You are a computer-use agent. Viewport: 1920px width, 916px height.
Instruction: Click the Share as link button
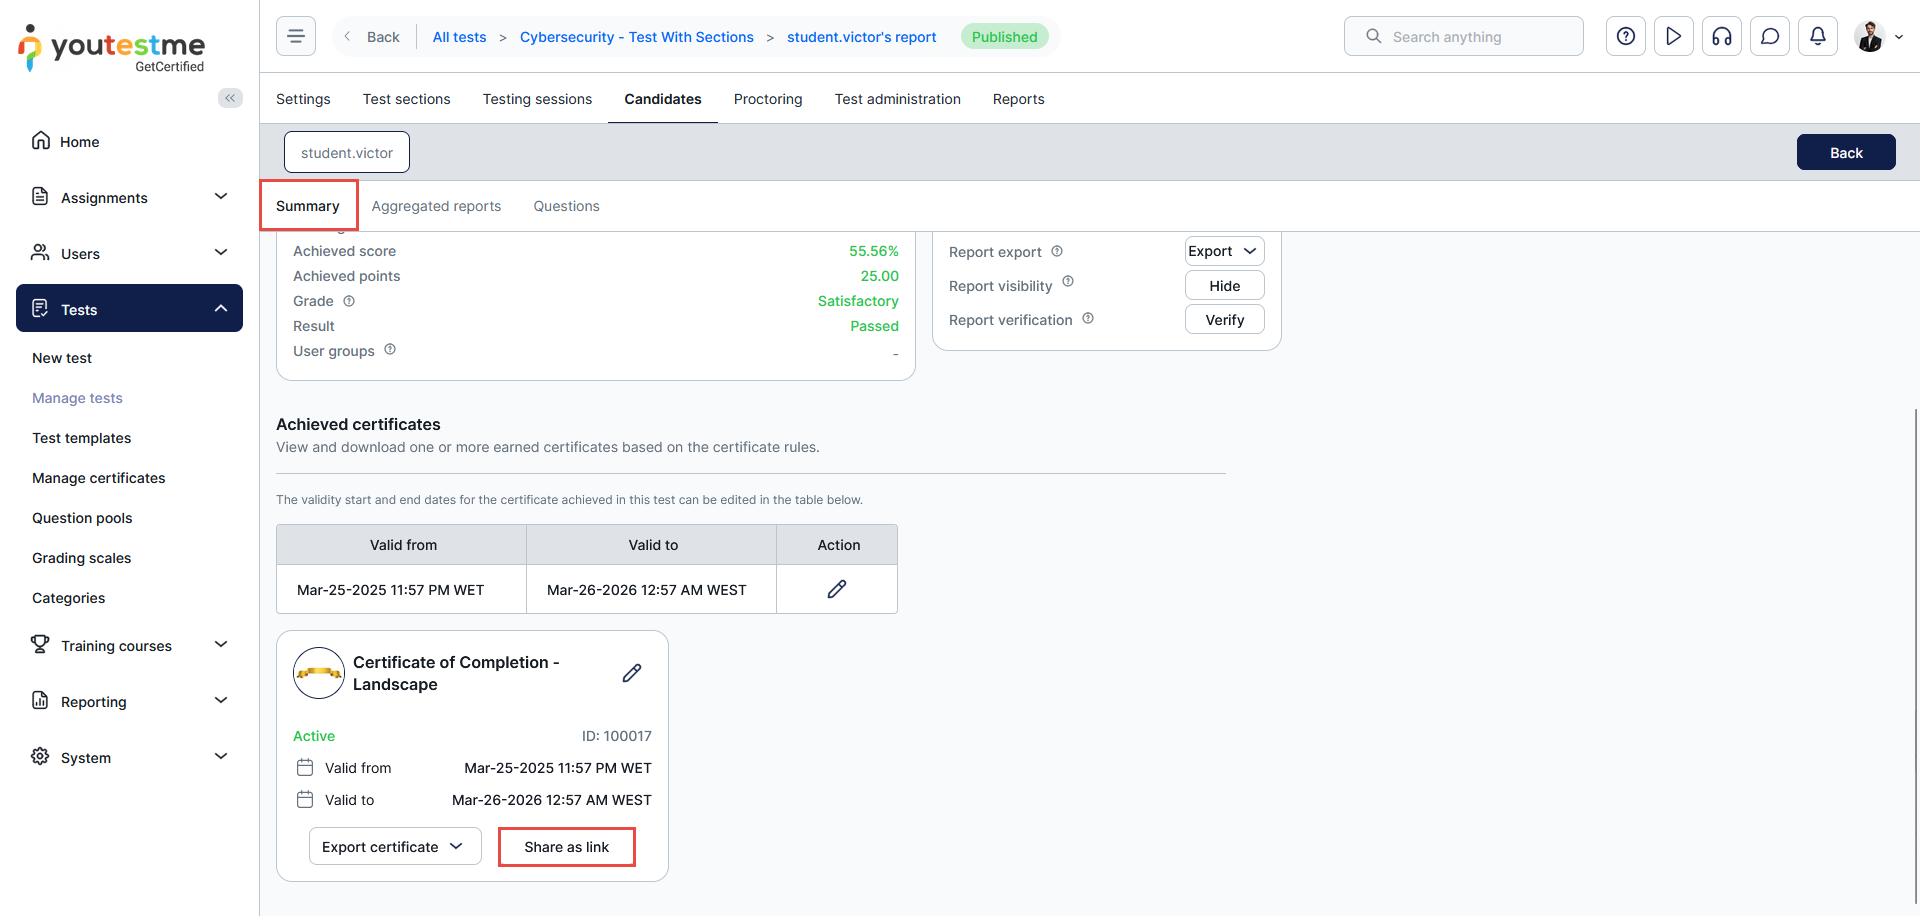[x=566, y=847]
